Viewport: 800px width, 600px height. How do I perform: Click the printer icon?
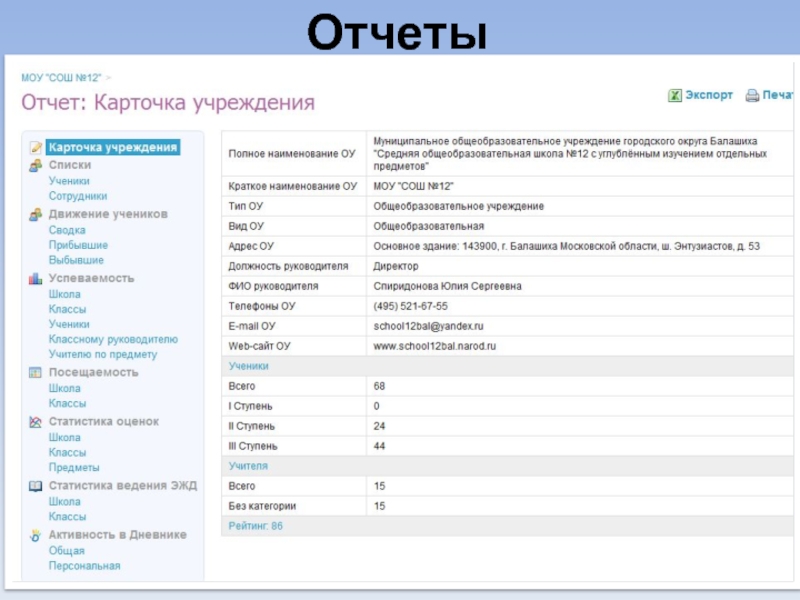tap(752, 95)
